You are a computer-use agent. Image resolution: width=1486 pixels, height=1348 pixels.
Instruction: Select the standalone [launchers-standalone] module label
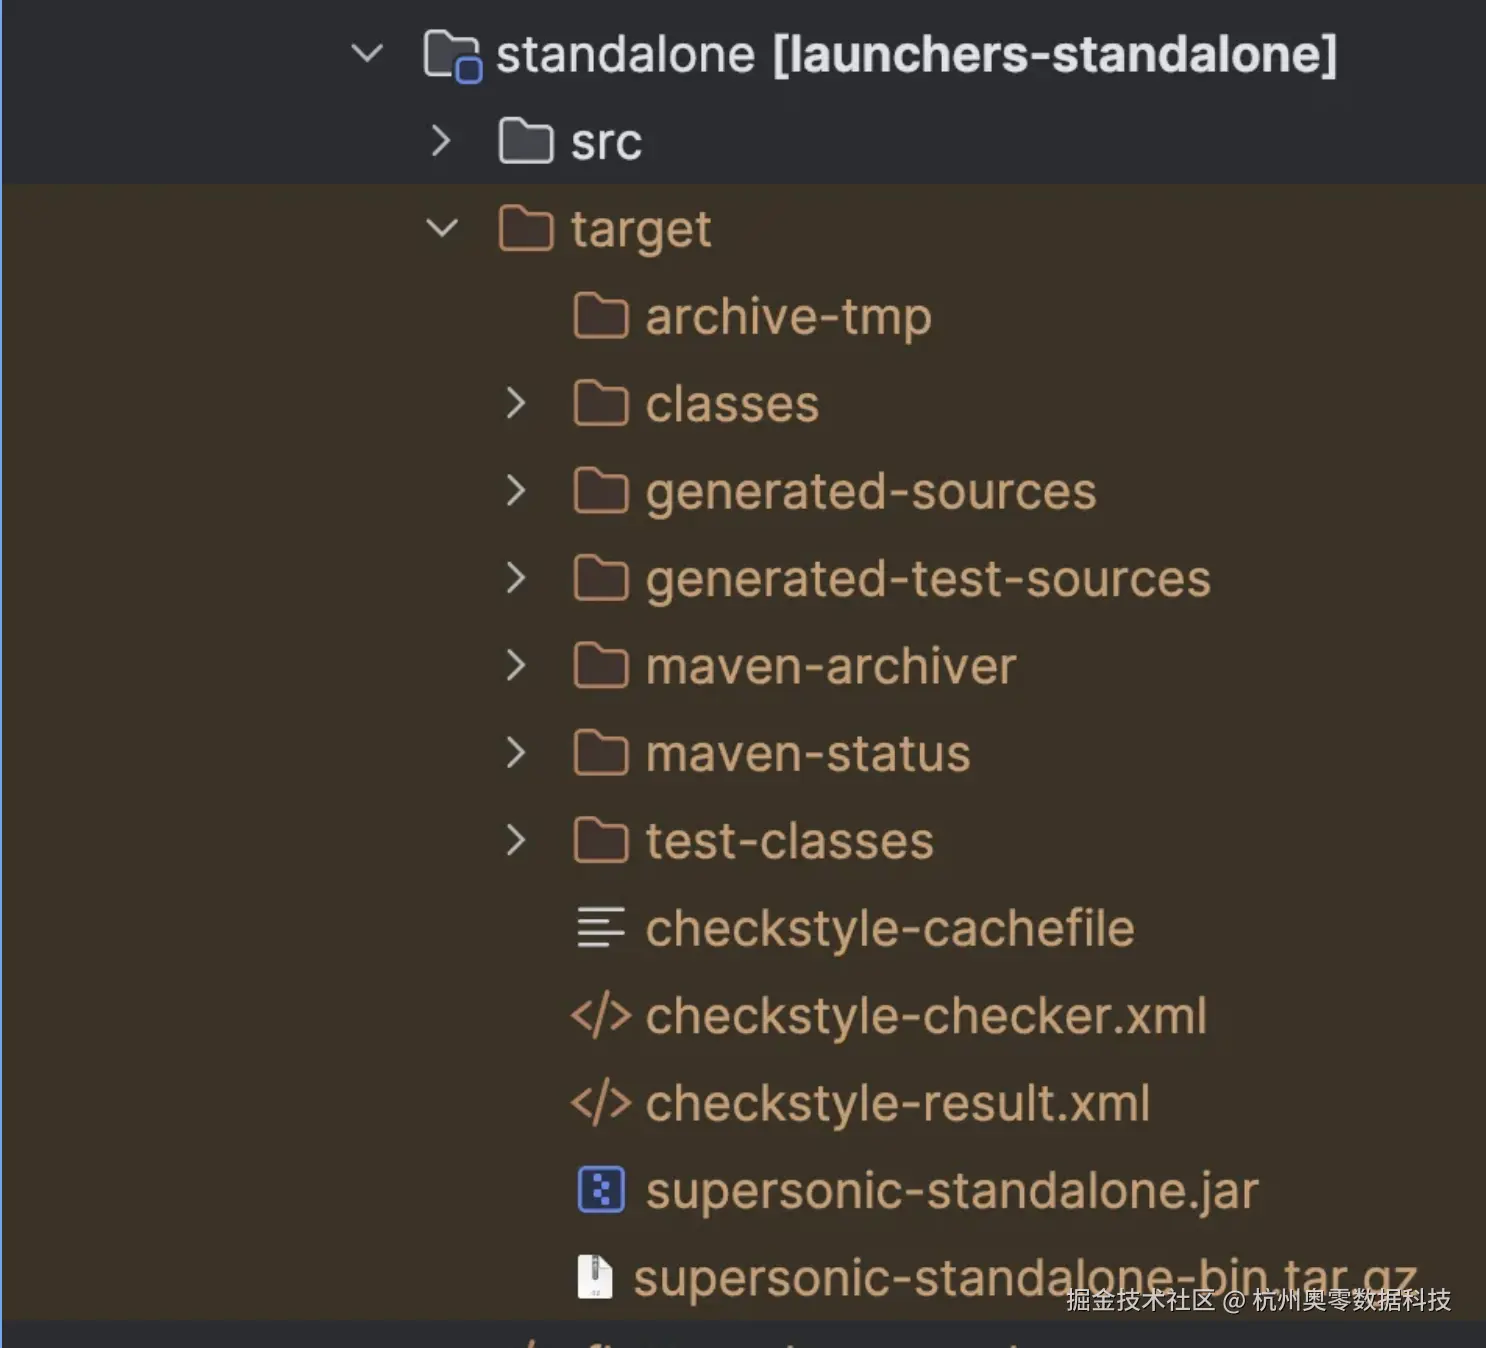(x=915, y=55)
